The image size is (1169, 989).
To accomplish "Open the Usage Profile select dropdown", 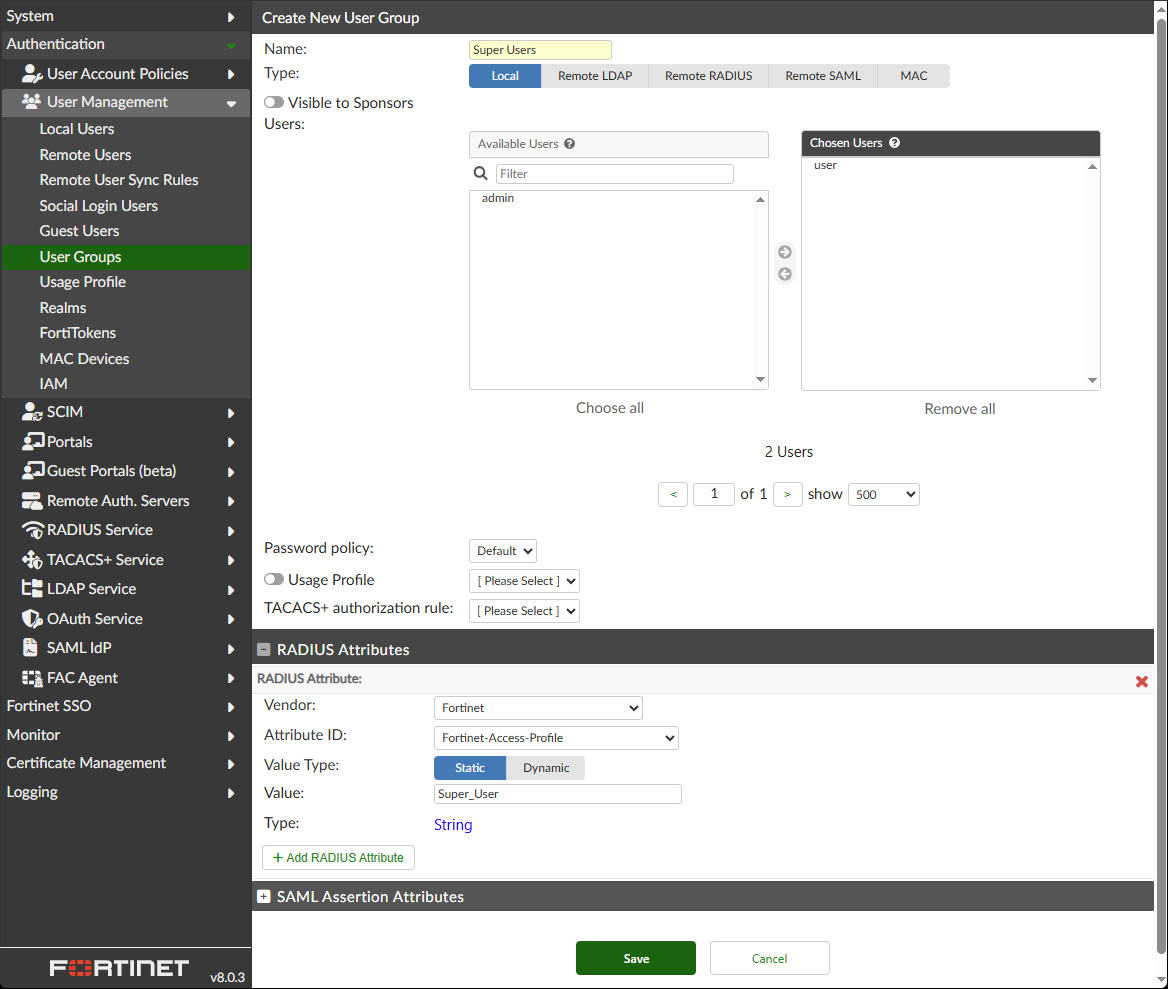I will (524, 581).
